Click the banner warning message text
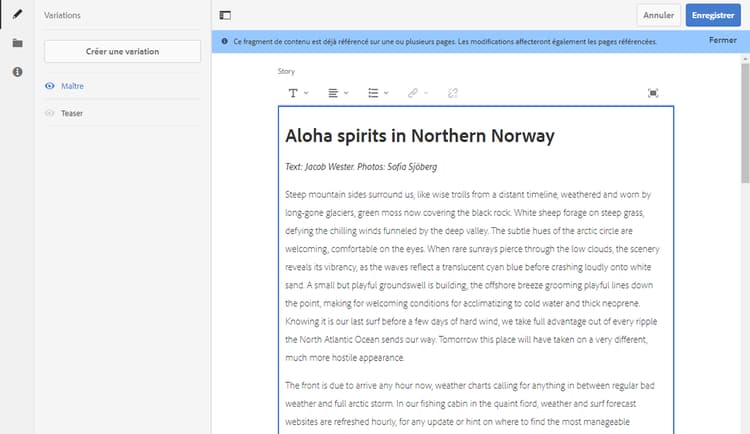Screen dimensions: 750x434 [445, 42]
